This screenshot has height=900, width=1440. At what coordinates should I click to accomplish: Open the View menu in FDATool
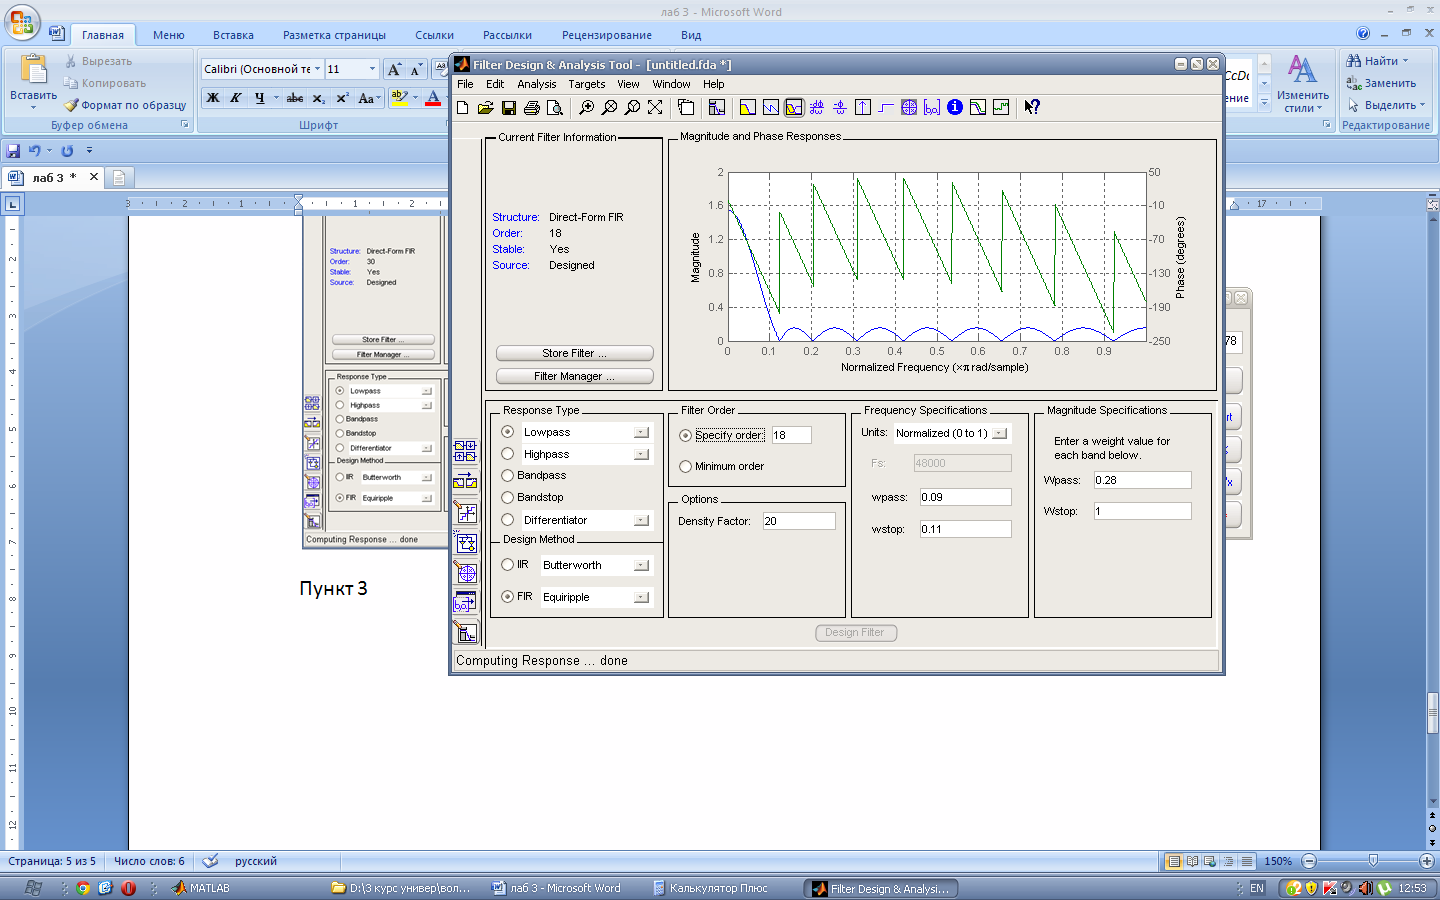pyautogui.click(x=628, y=84)
